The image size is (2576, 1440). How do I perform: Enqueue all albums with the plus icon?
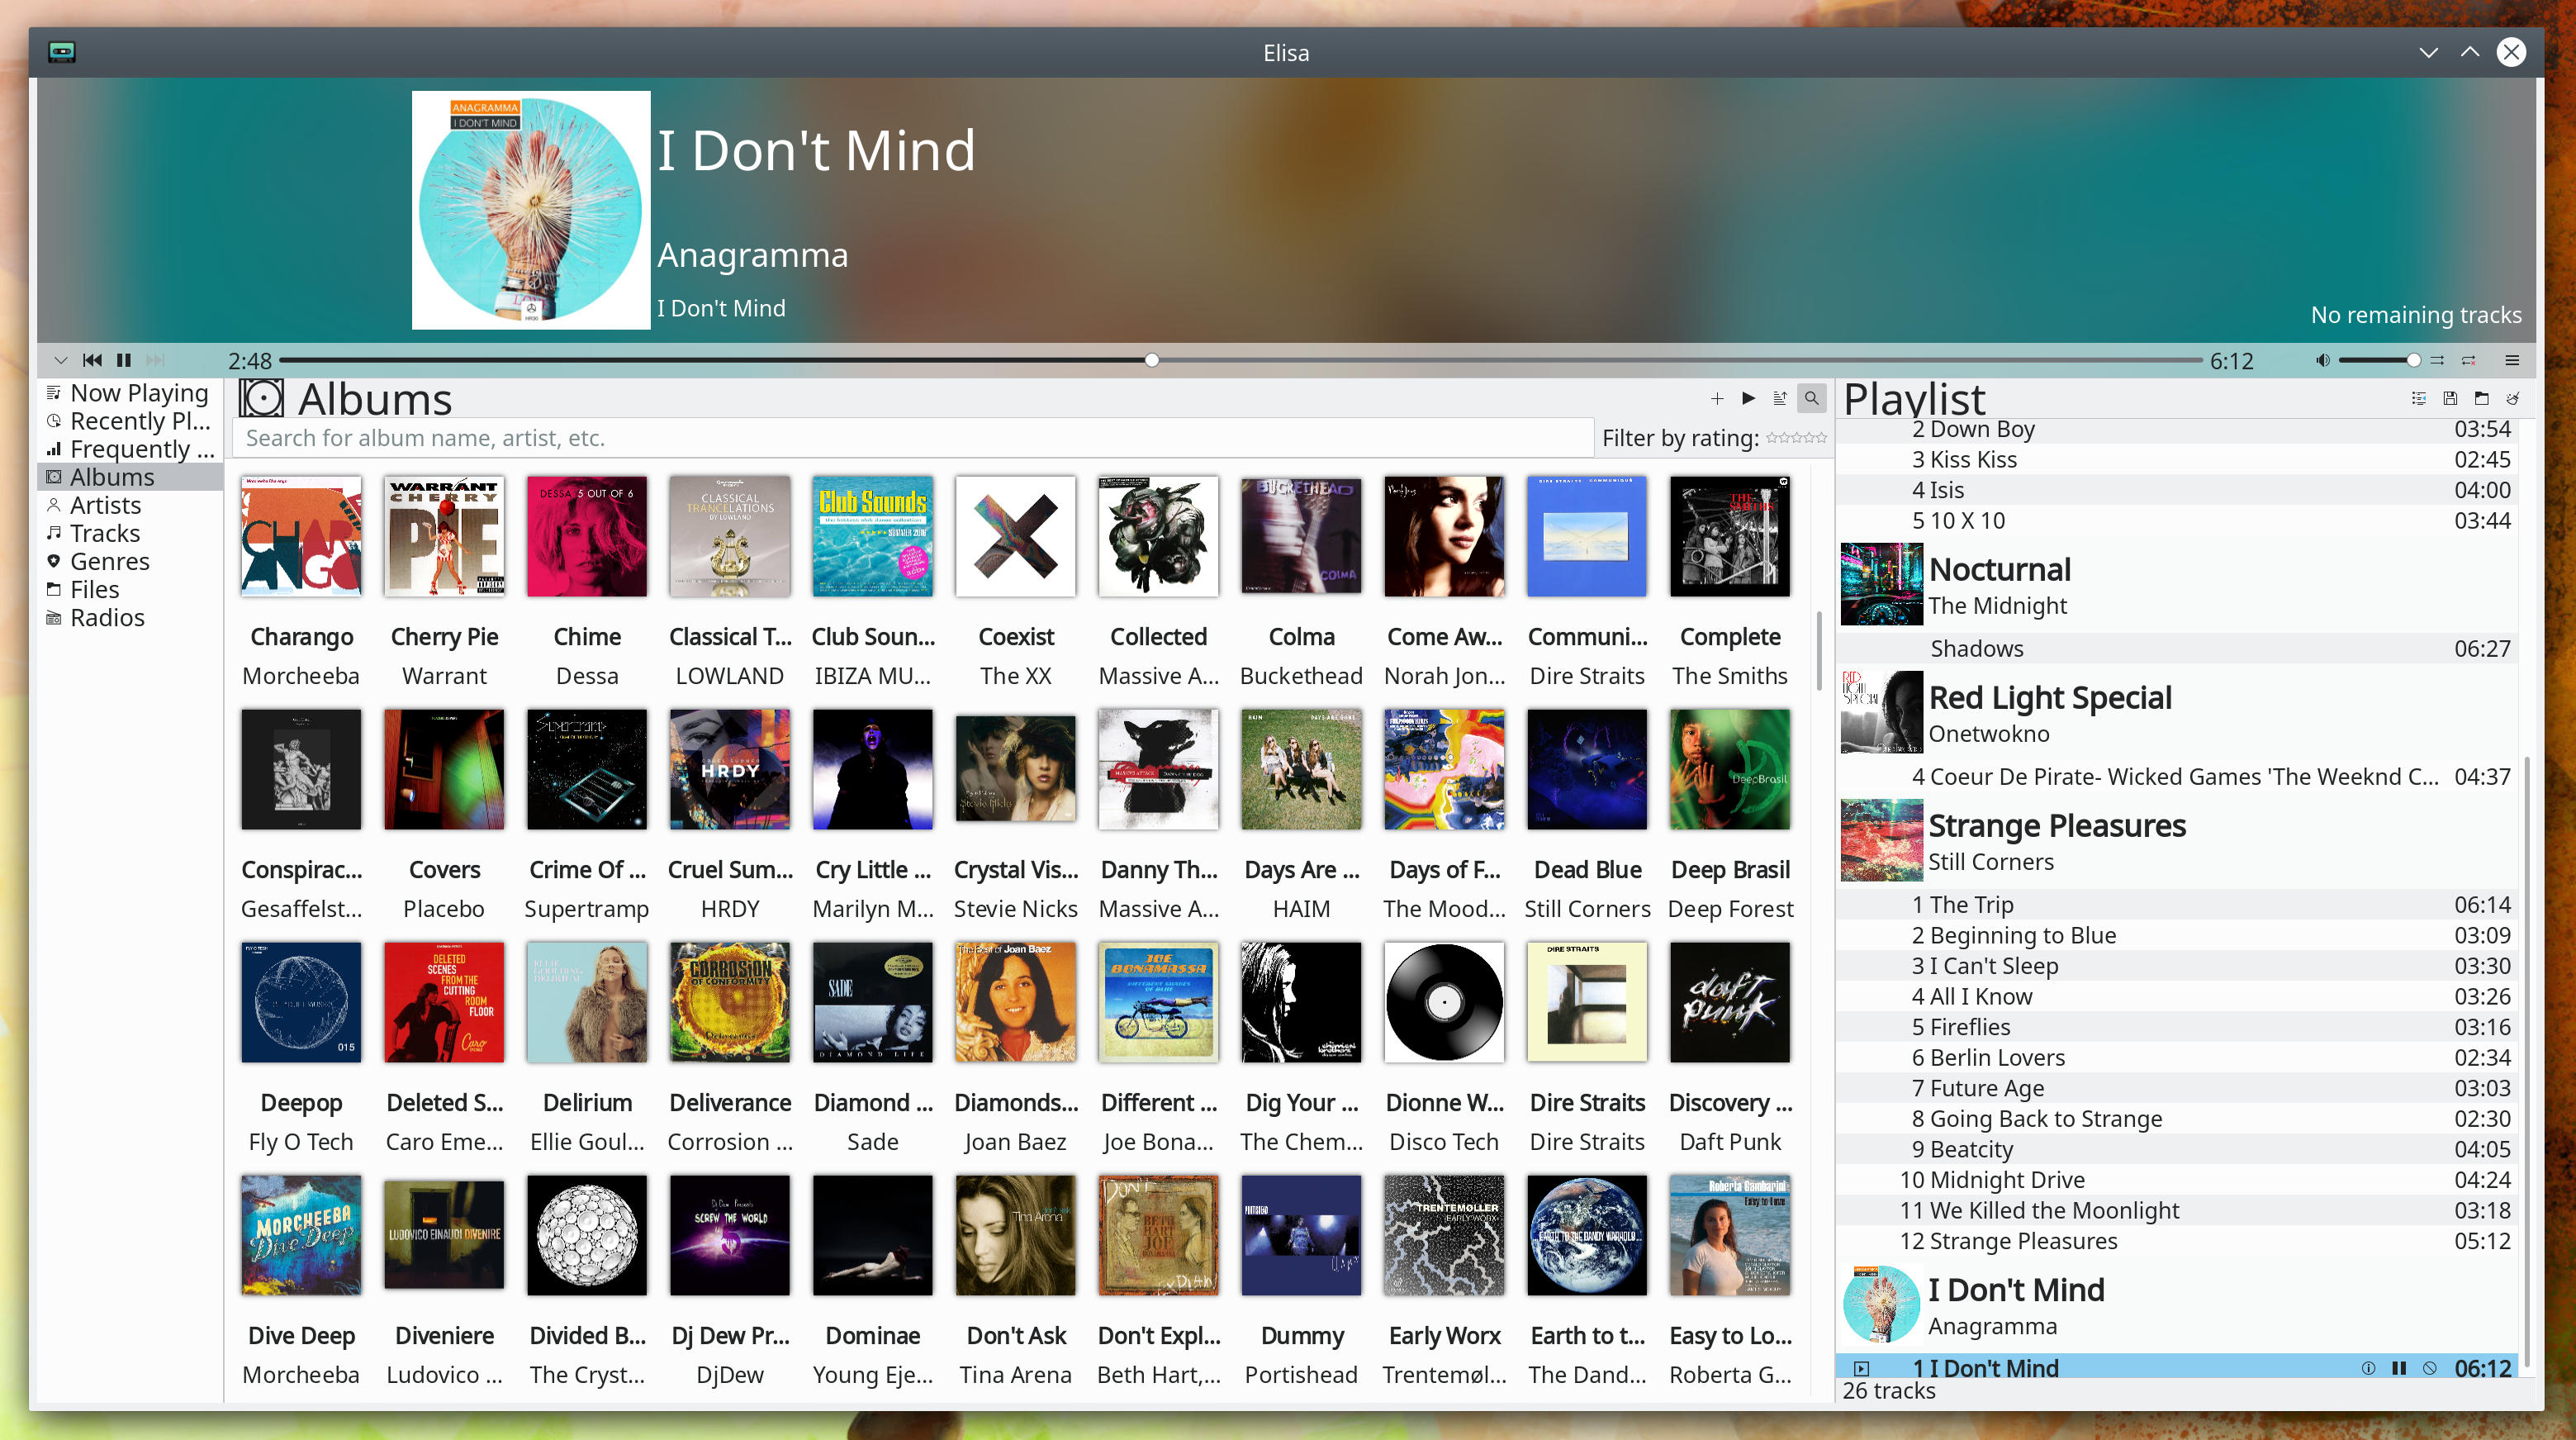coord(1716,398)
